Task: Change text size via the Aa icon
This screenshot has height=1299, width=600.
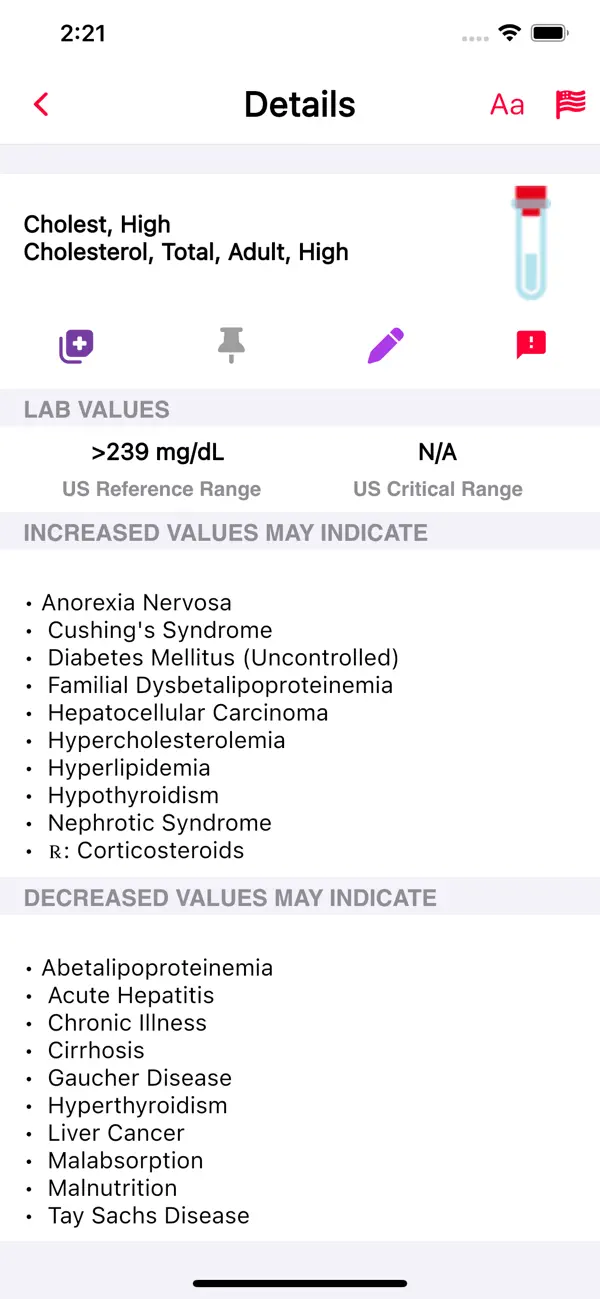Action: [x=507, y=104]
